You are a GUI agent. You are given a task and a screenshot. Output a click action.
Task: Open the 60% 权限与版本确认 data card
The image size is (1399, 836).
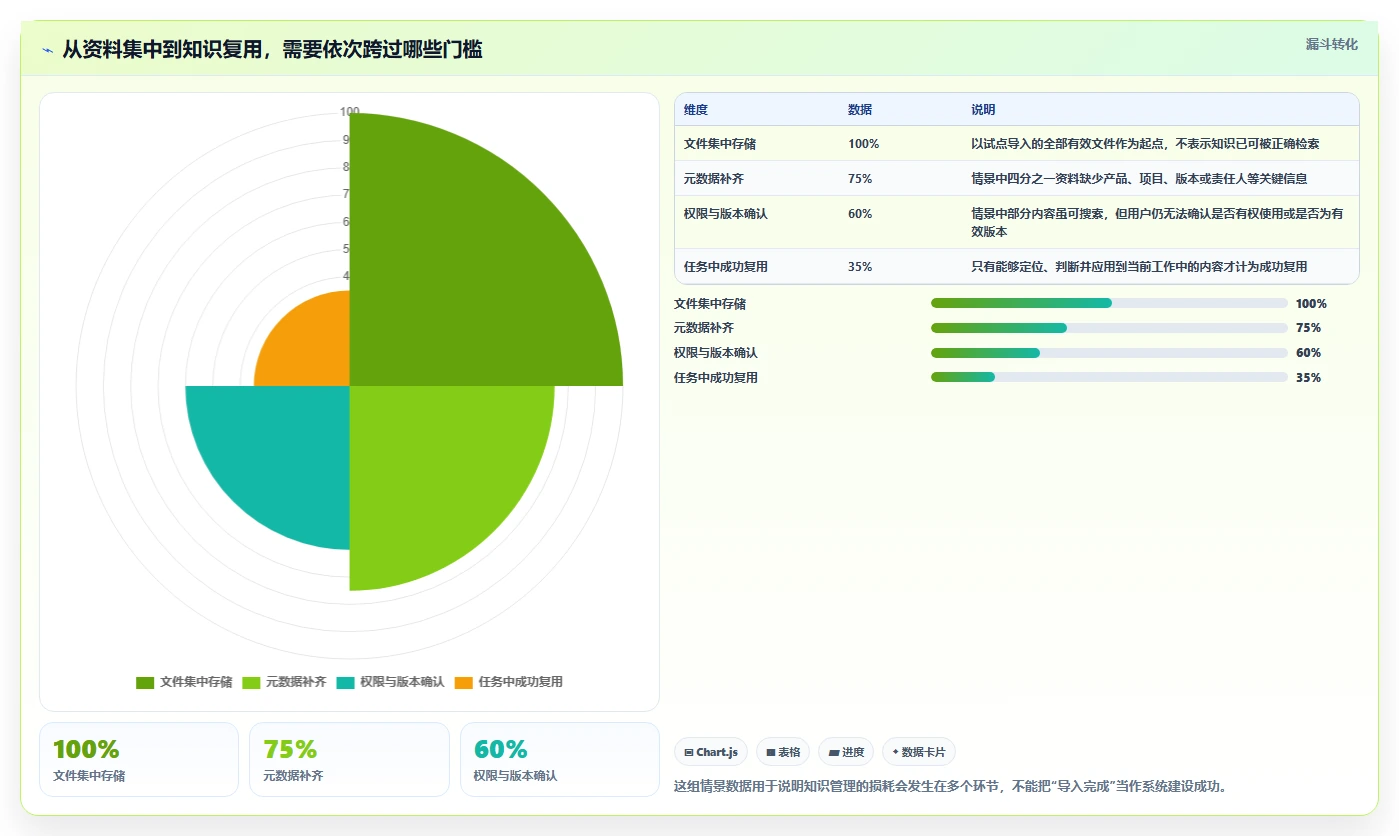pos(560,759)
